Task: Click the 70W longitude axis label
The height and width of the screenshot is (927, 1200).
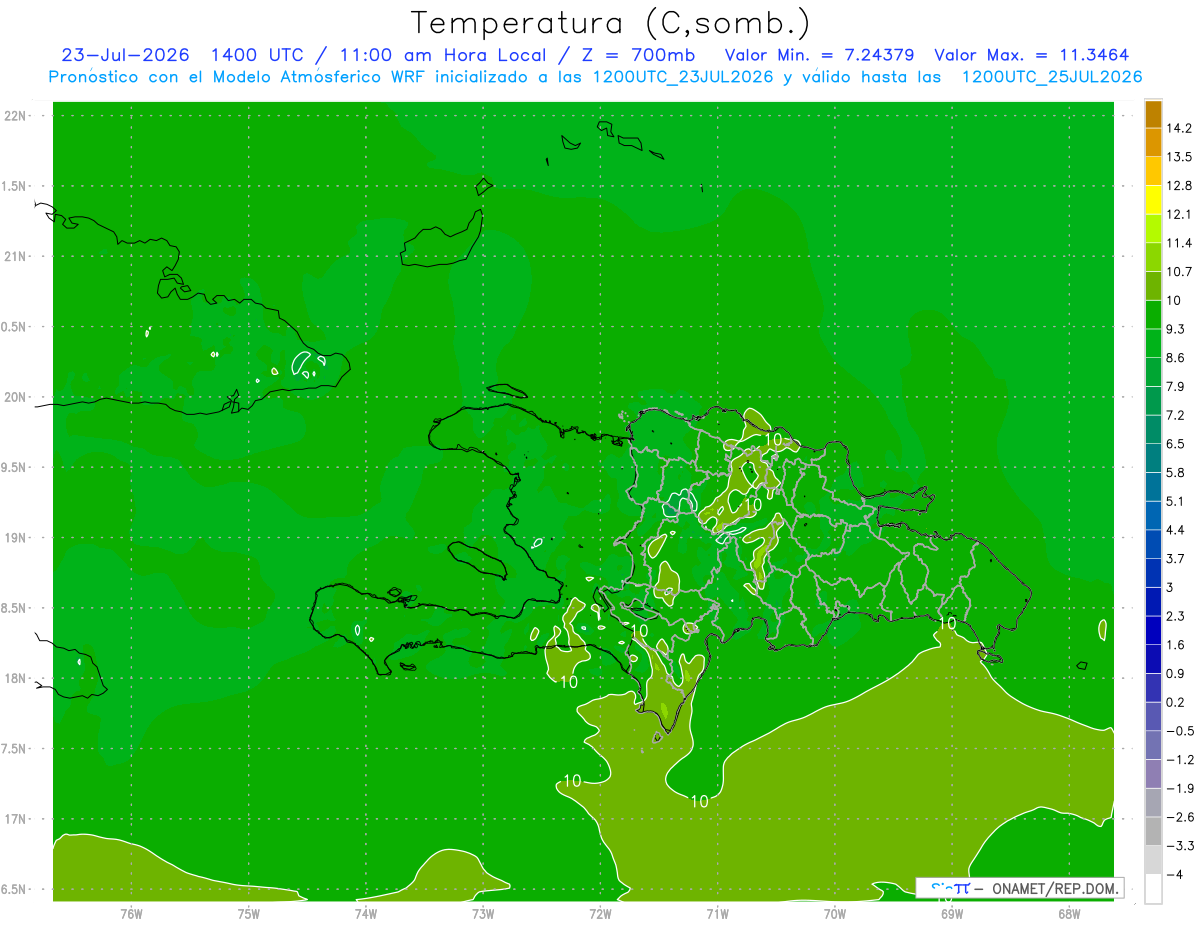Action: (835, 913)
